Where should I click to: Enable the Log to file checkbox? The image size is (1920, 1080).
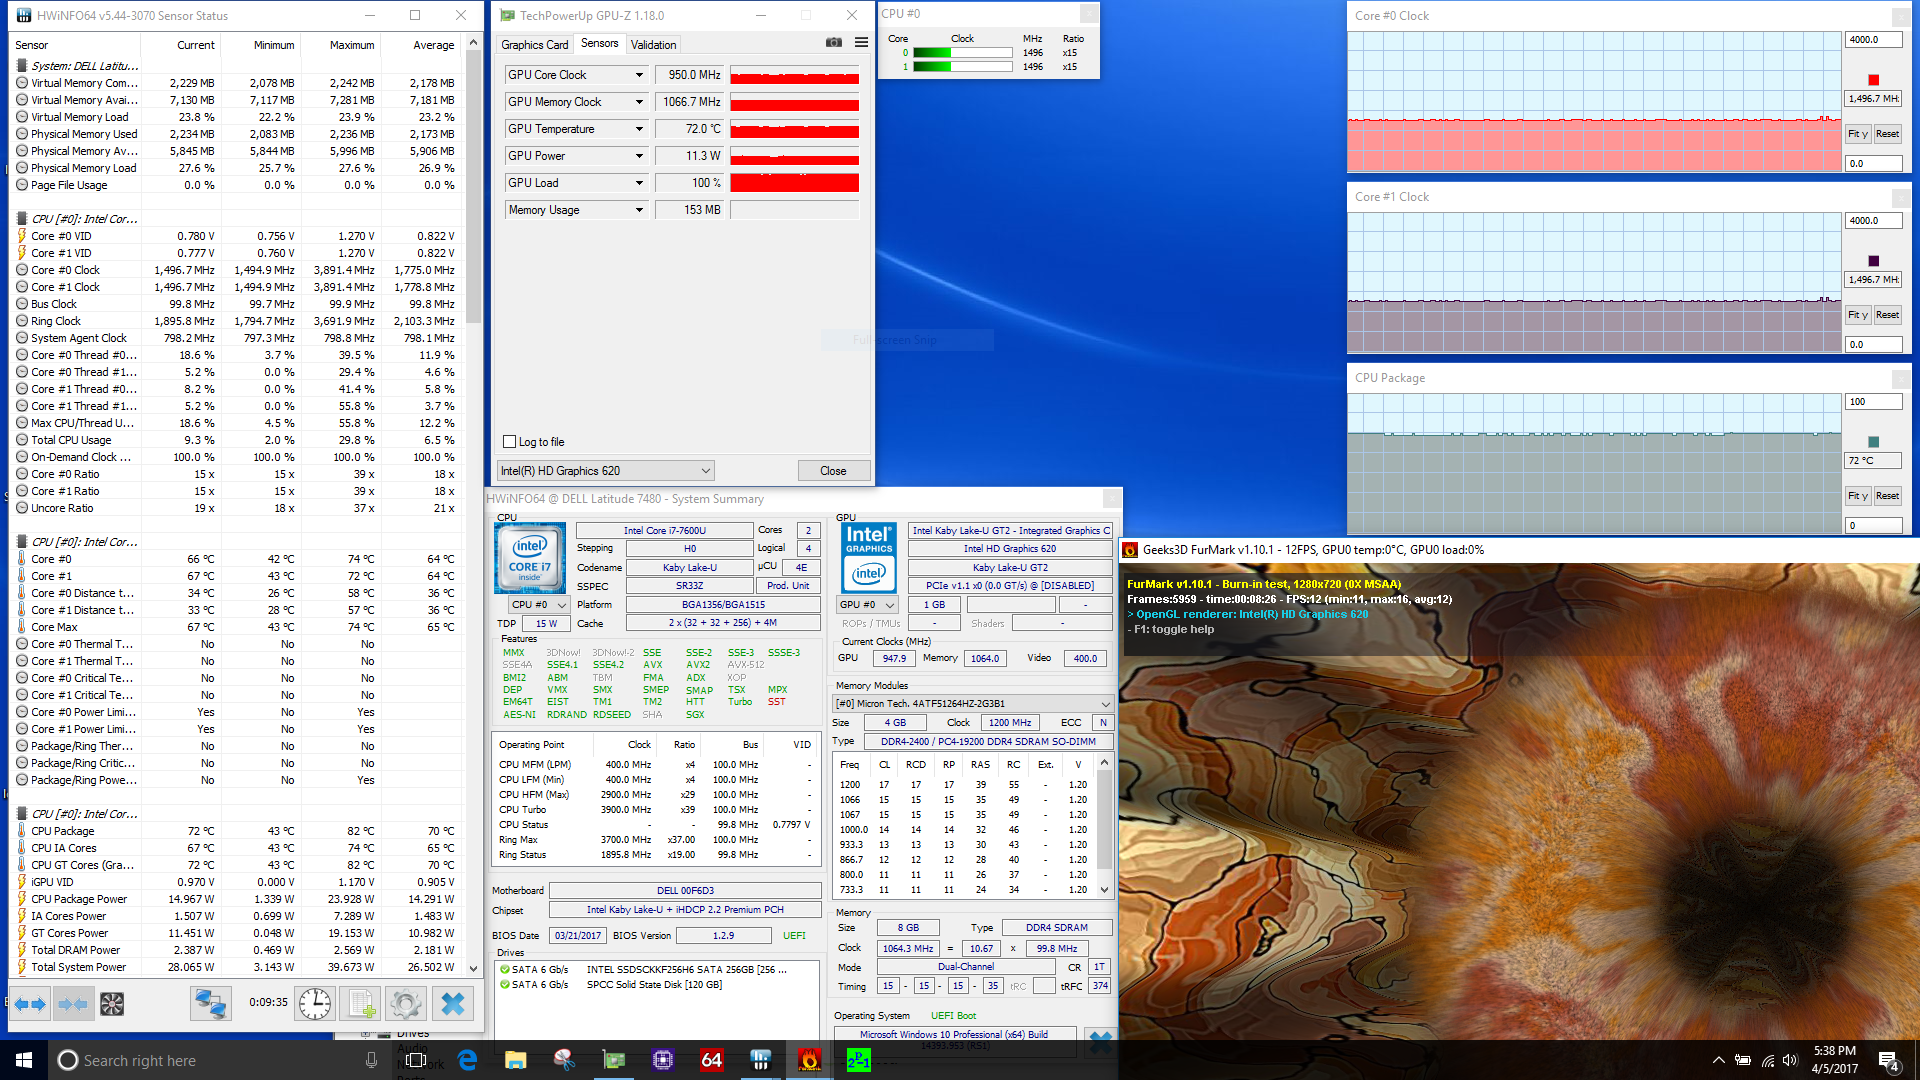coord(509,442)
